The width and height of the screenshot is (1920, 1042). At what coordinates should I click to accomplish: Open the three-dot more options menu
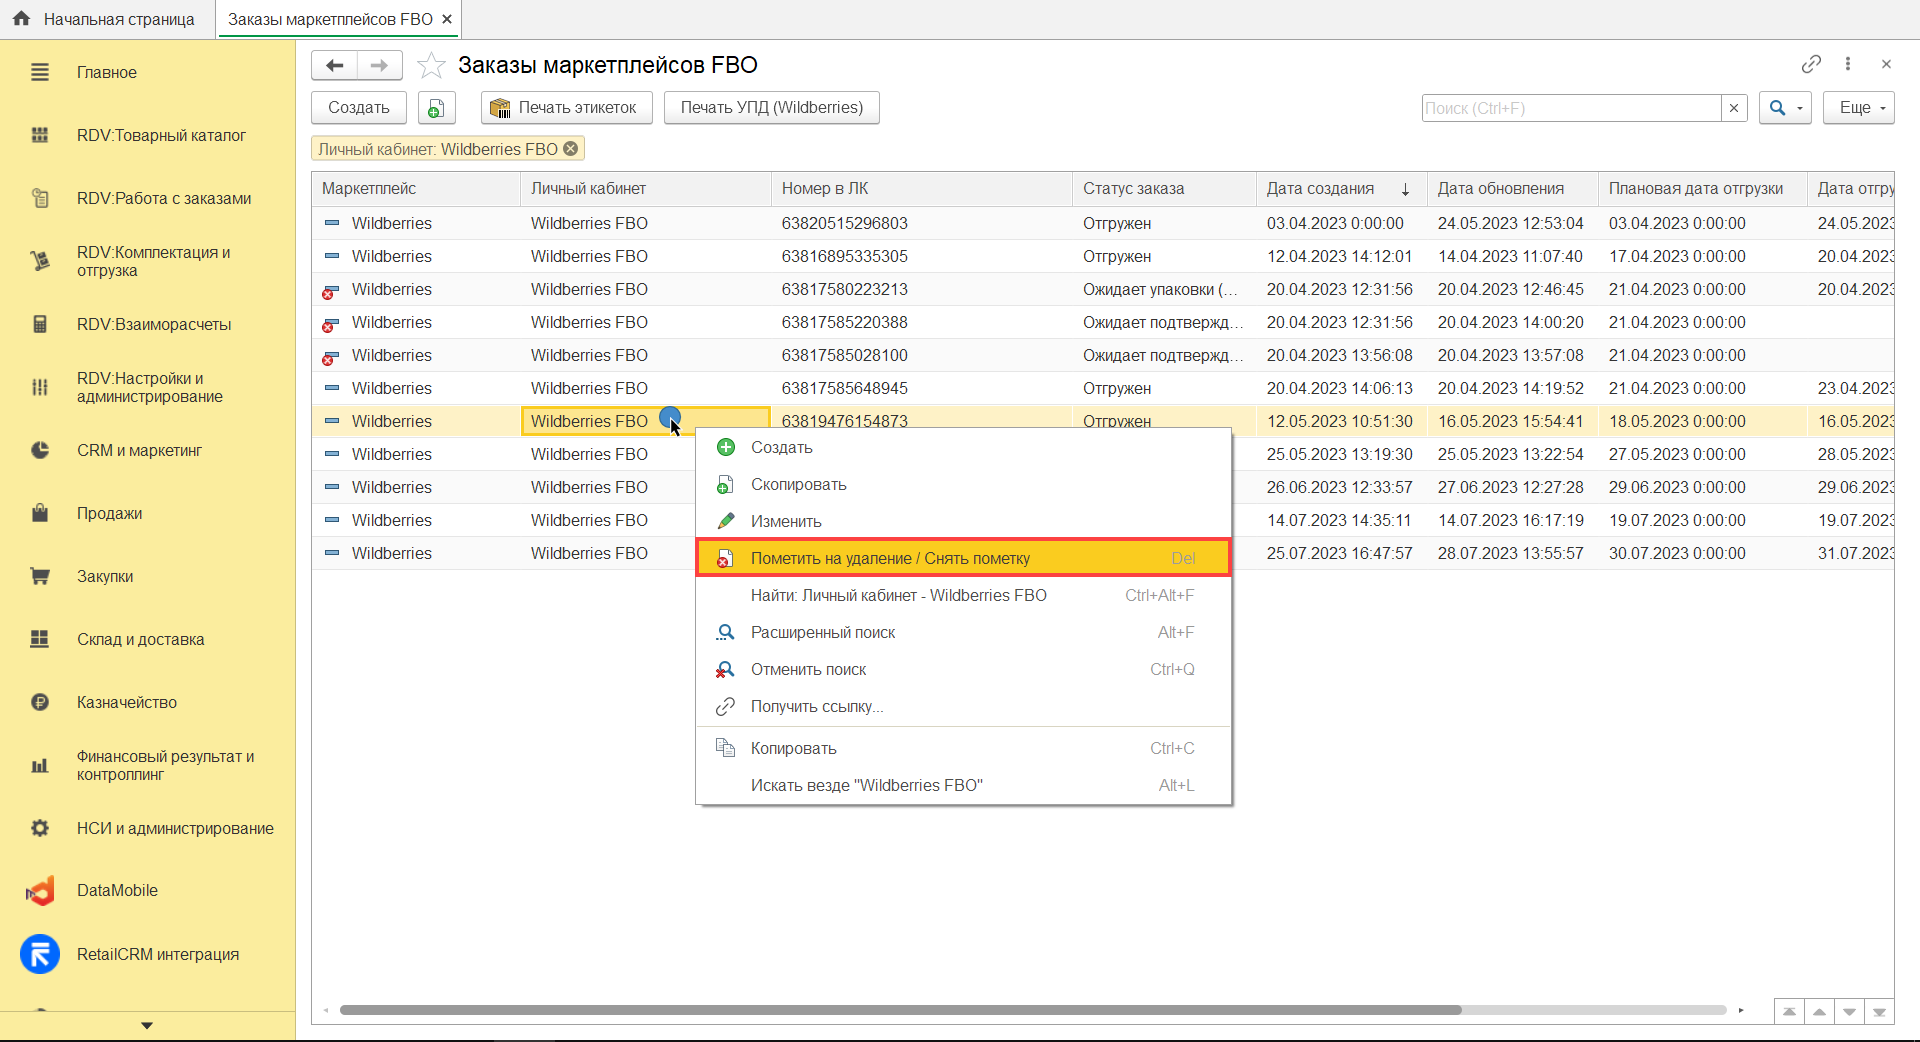(x=1848, y=64)
